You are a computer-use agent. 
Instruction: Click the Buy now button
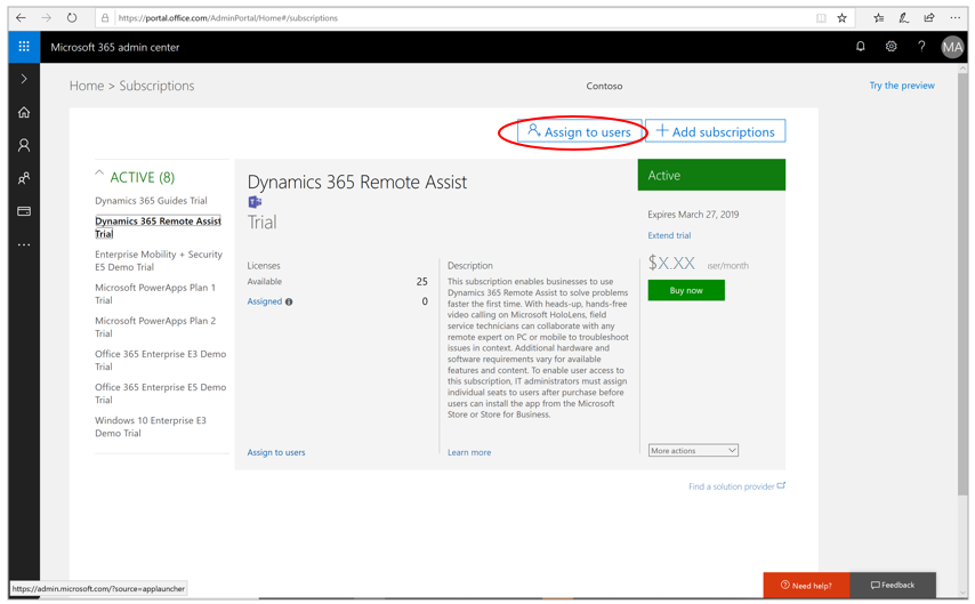point(686,290)
